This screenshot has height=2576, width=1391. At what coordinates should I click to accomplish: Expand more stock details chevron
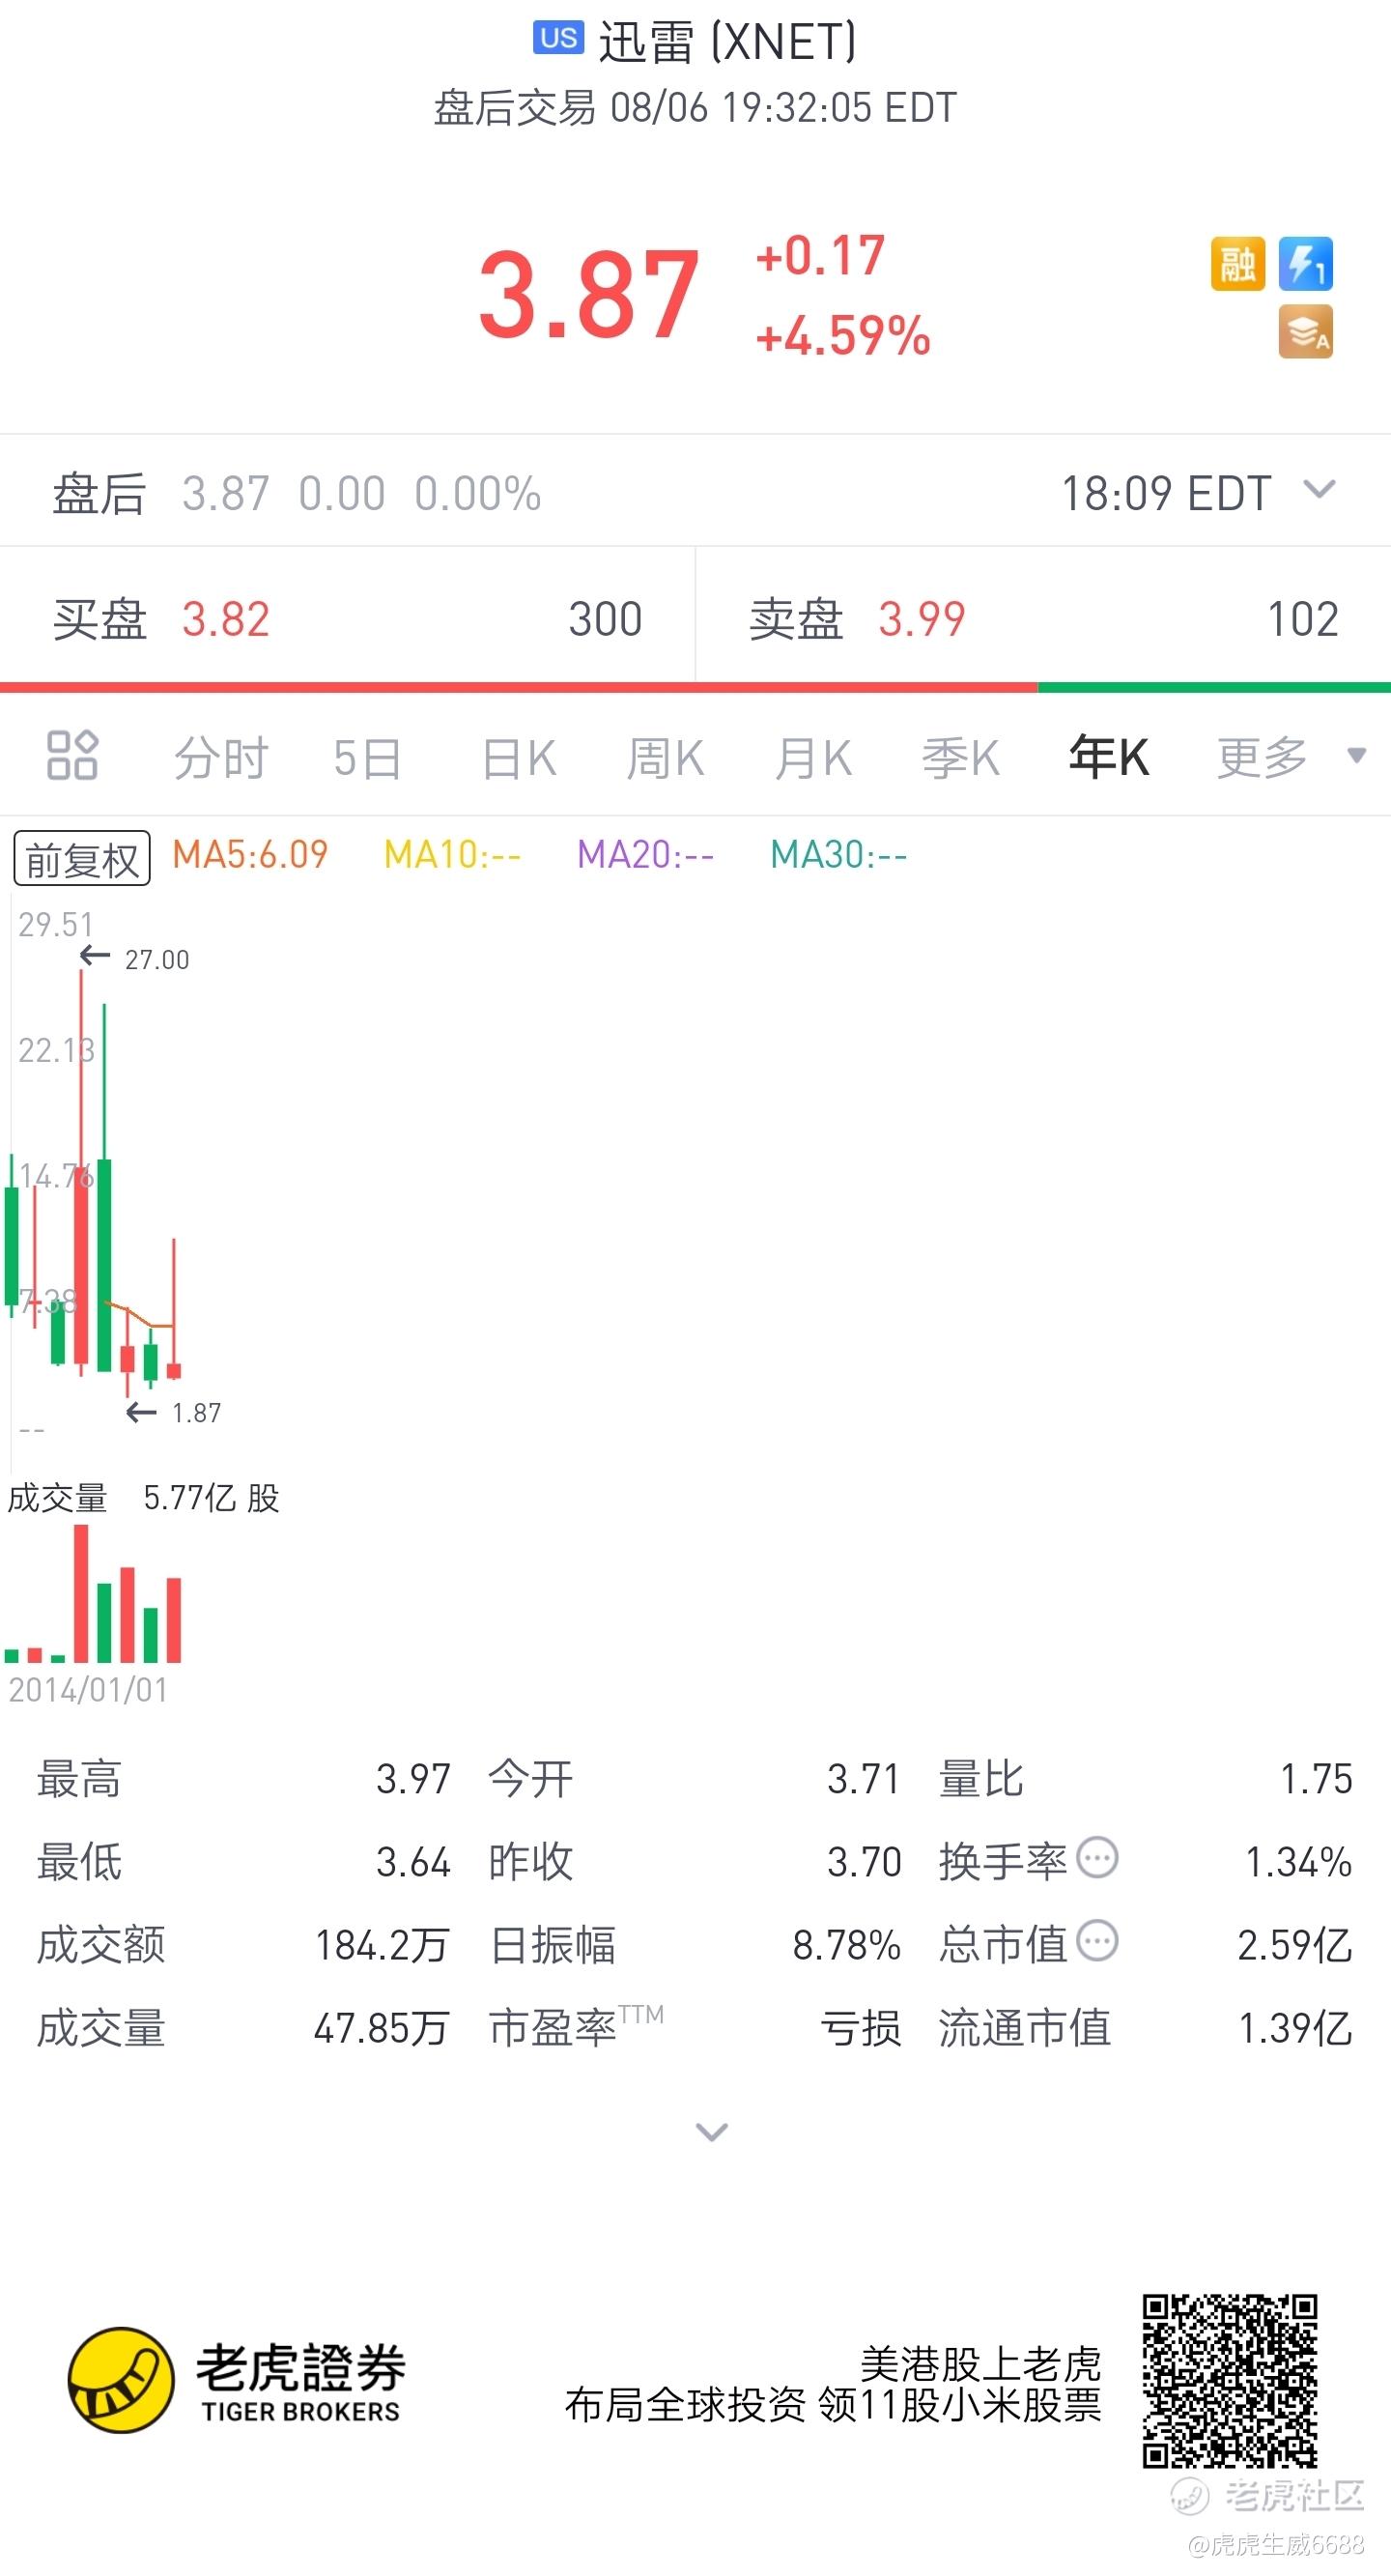tap(711, 2132)
